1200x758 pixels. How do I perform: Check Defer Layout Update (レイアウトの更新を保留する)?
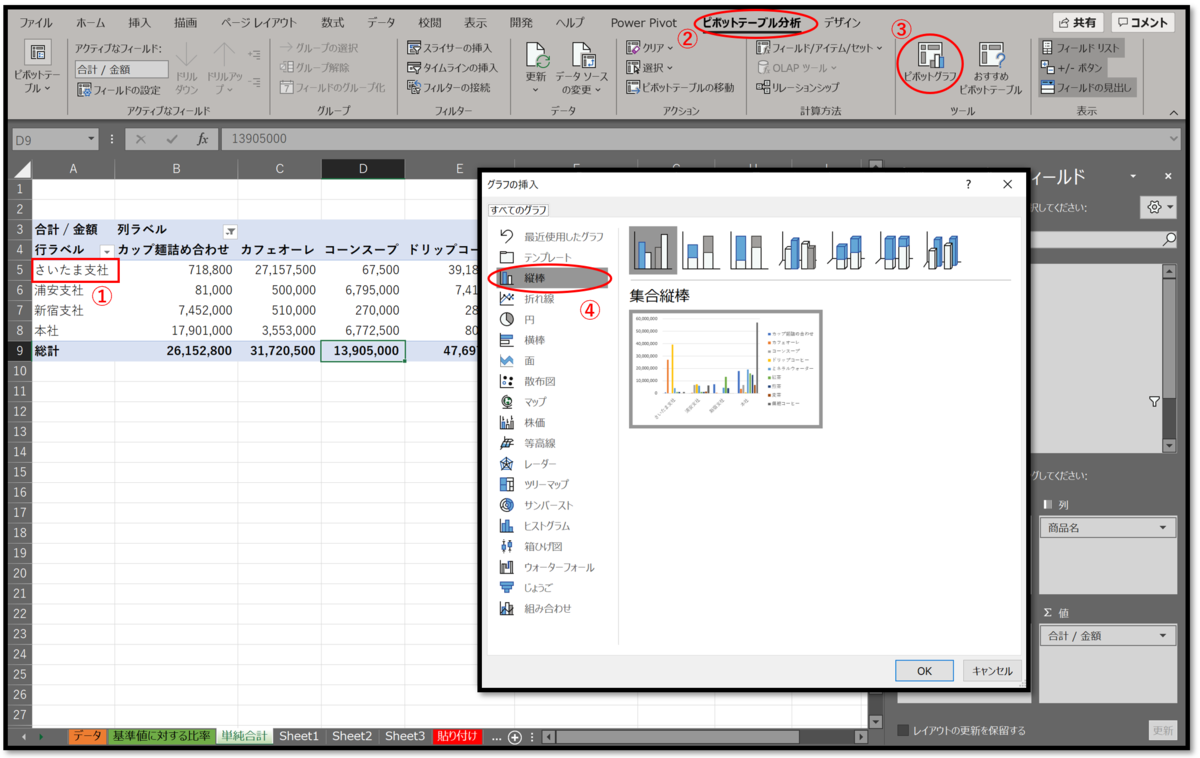click(x=904, y=730)
